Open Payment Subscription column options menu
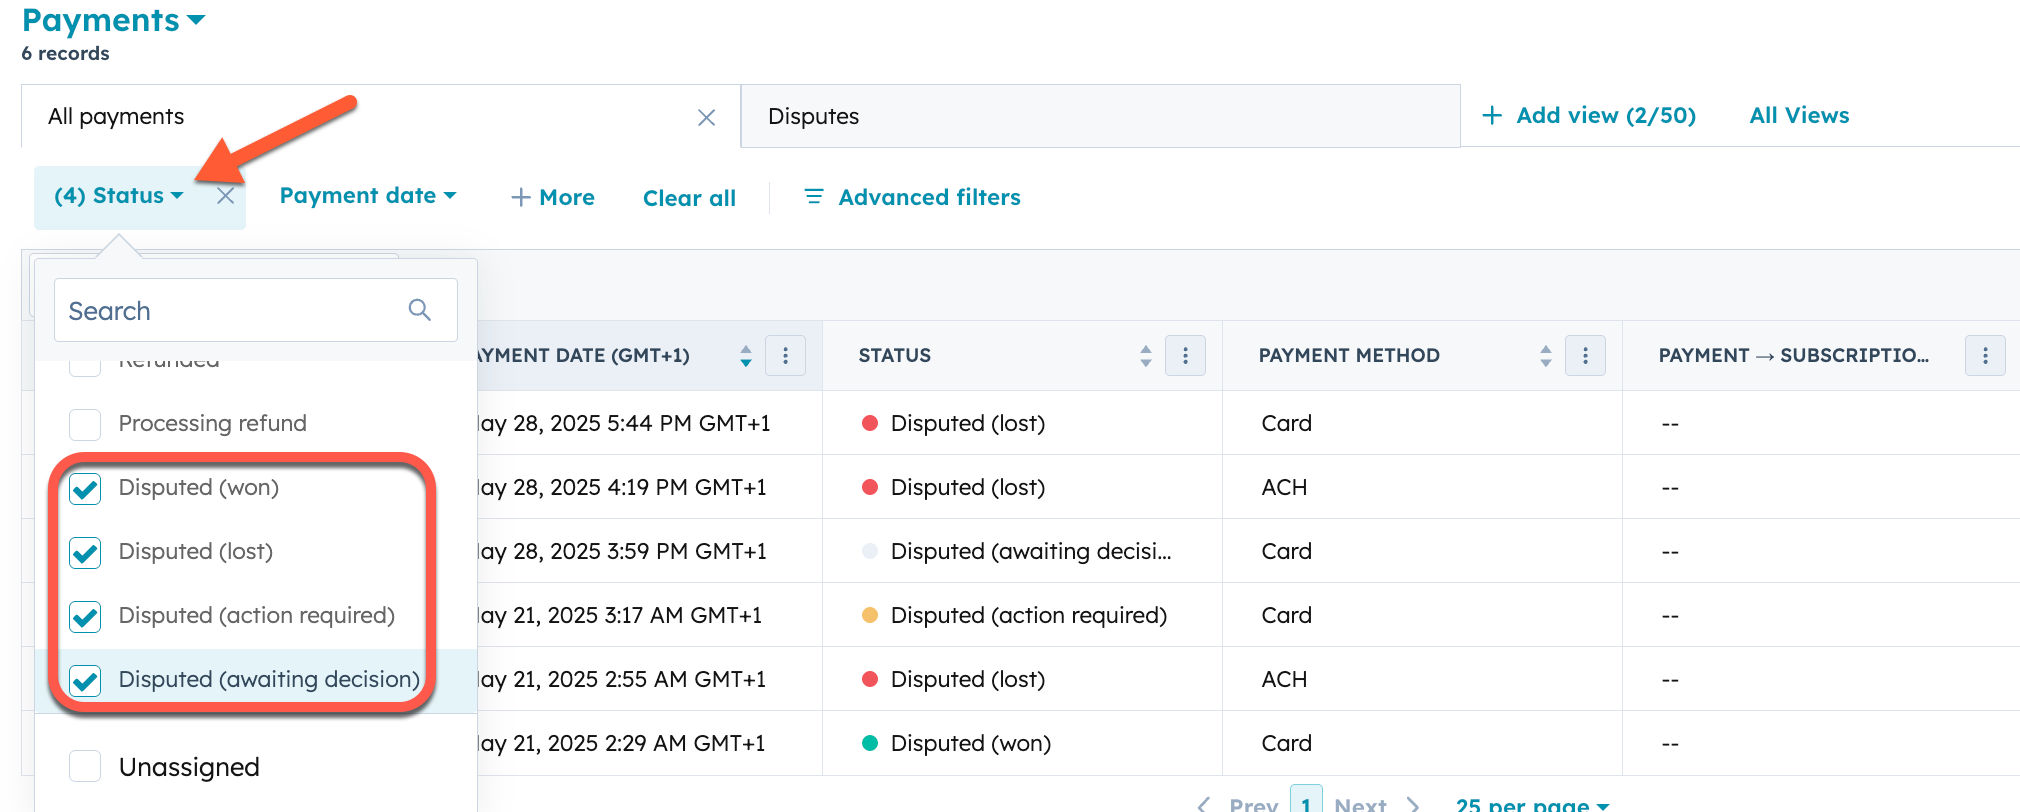This screenshot has width=2020, height=812. click(x=1985, y=356)
